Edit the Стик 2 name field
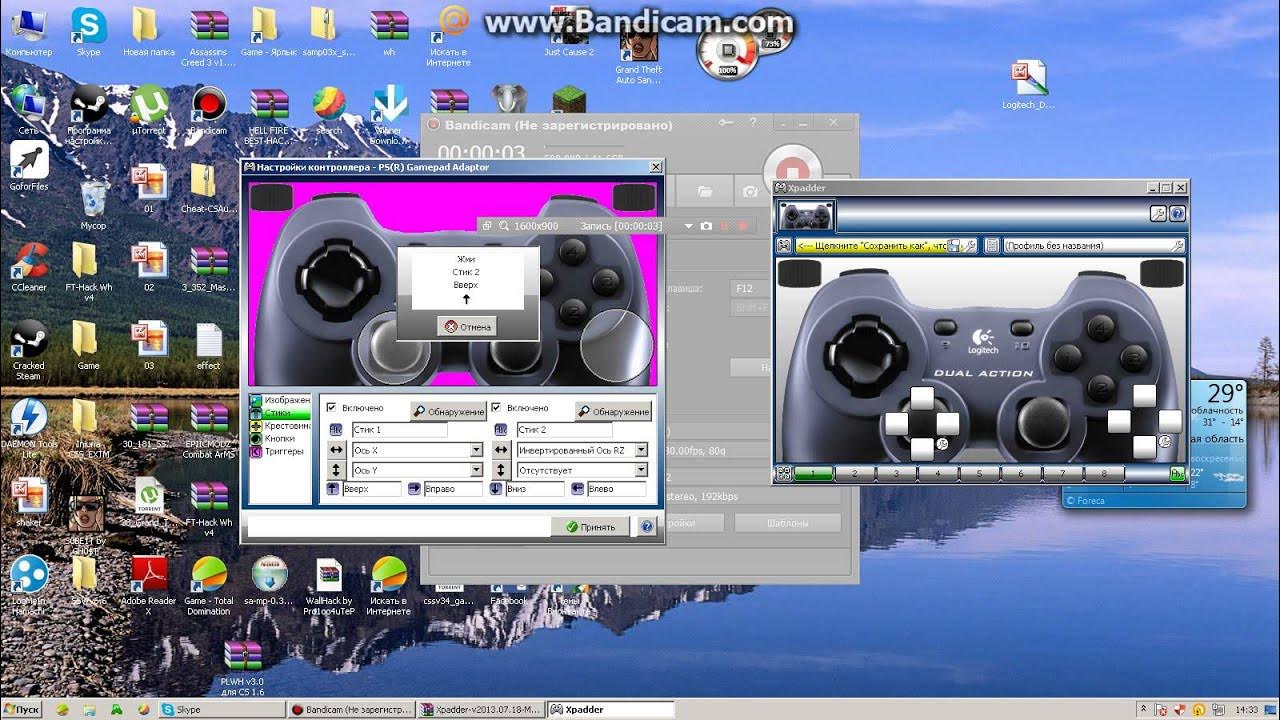Screen dimensions: 1280x720 click(563, 430)
